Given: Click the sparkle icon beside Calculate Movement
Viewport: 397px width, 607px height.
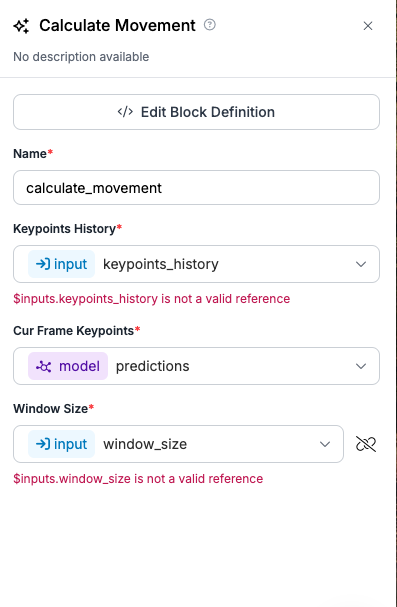Looking at the screenshot, I should [x=21, y=26].
